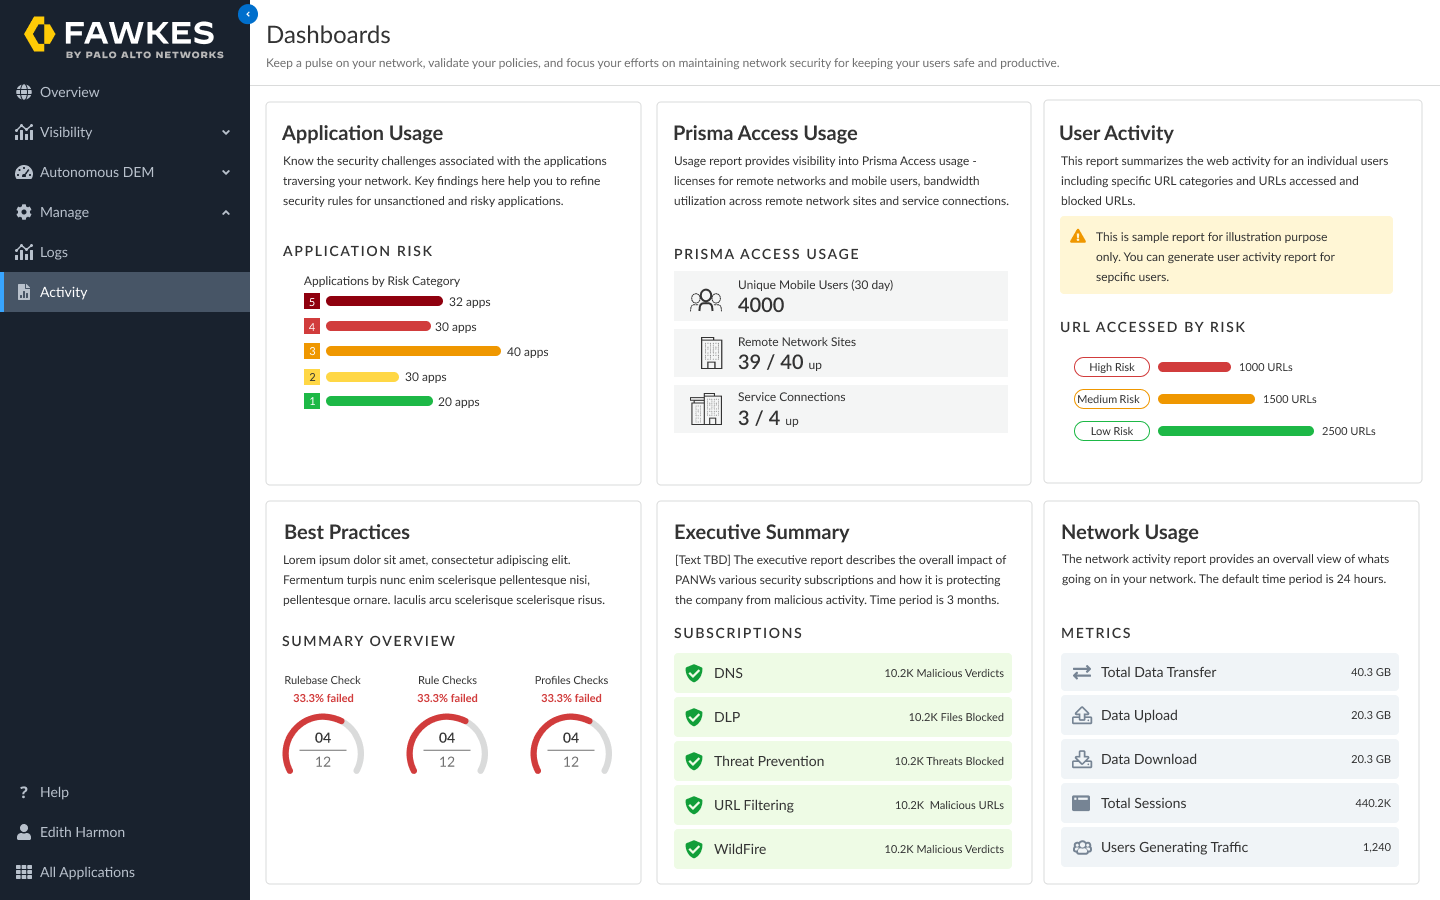Go to the Logs page
Viewport: 1440px width, 900px height.
pos(125,252)
